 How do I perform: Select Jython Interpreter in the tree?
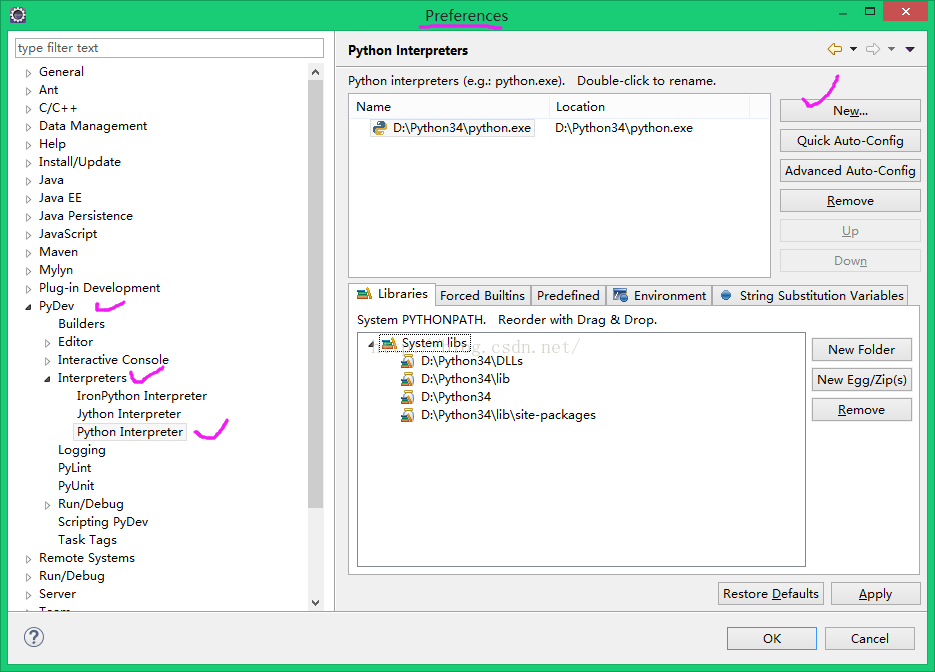(x=129, y=414)
